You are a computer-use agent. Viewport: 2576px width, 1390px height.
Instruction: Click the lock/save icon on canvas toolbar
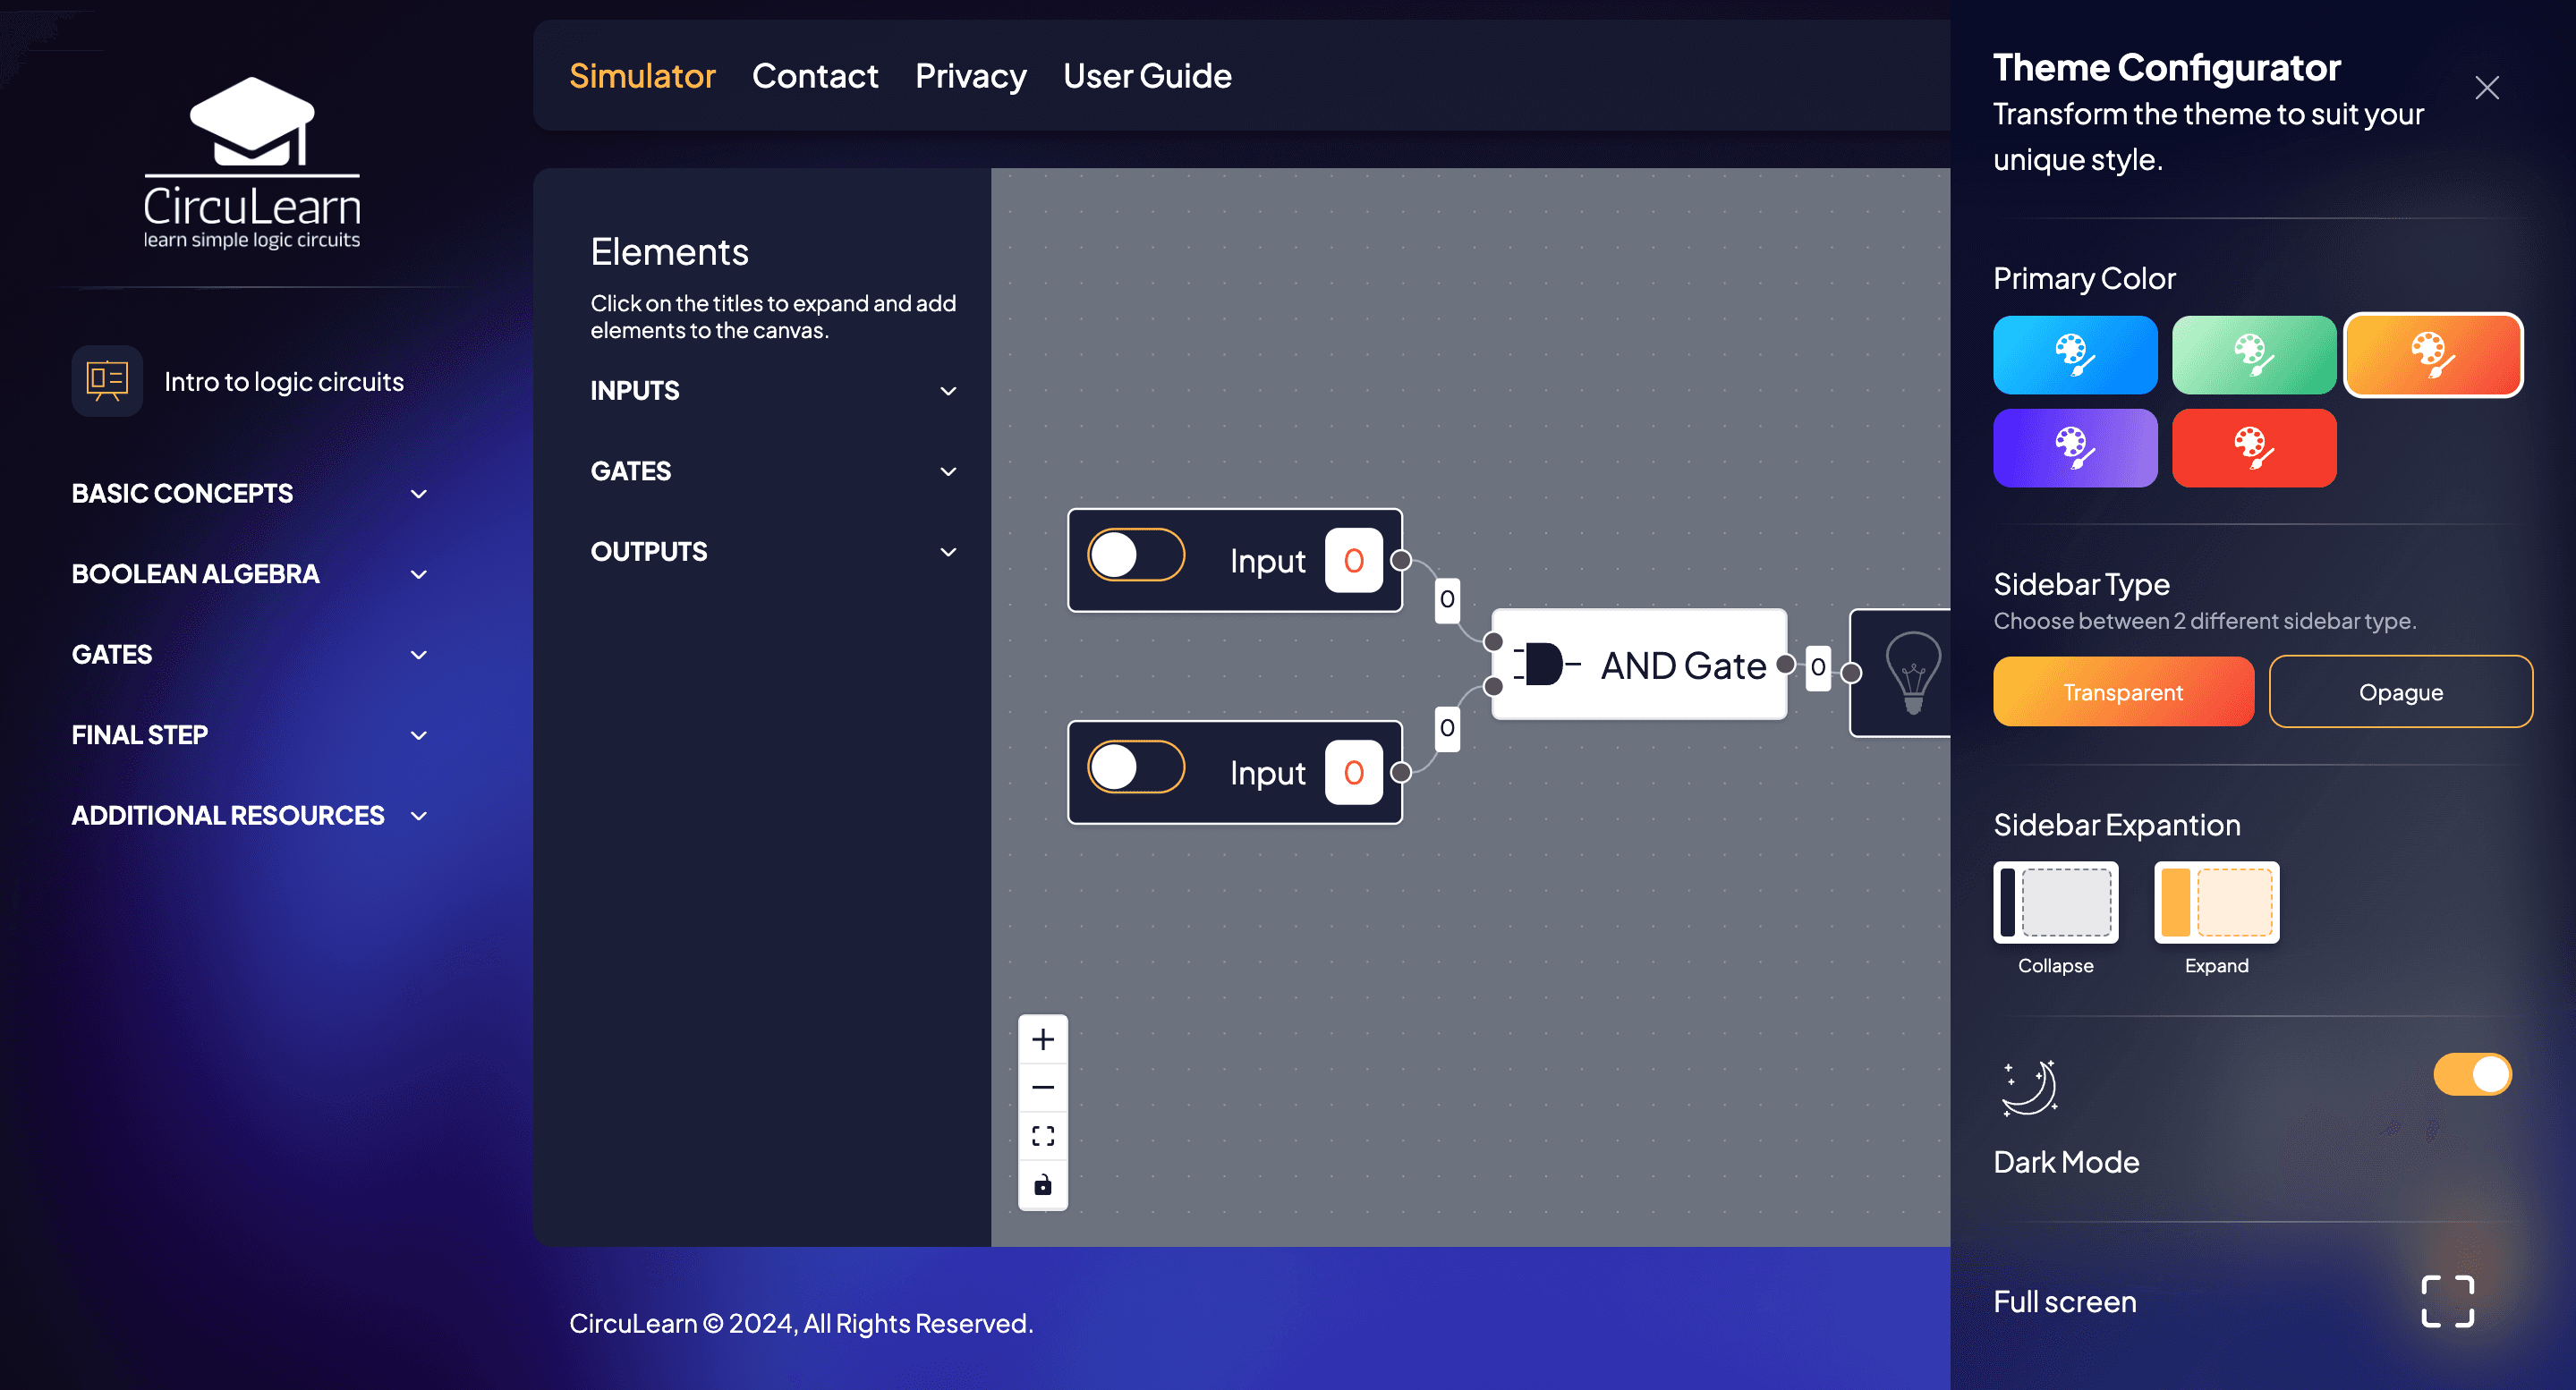click(1042, 1184)
